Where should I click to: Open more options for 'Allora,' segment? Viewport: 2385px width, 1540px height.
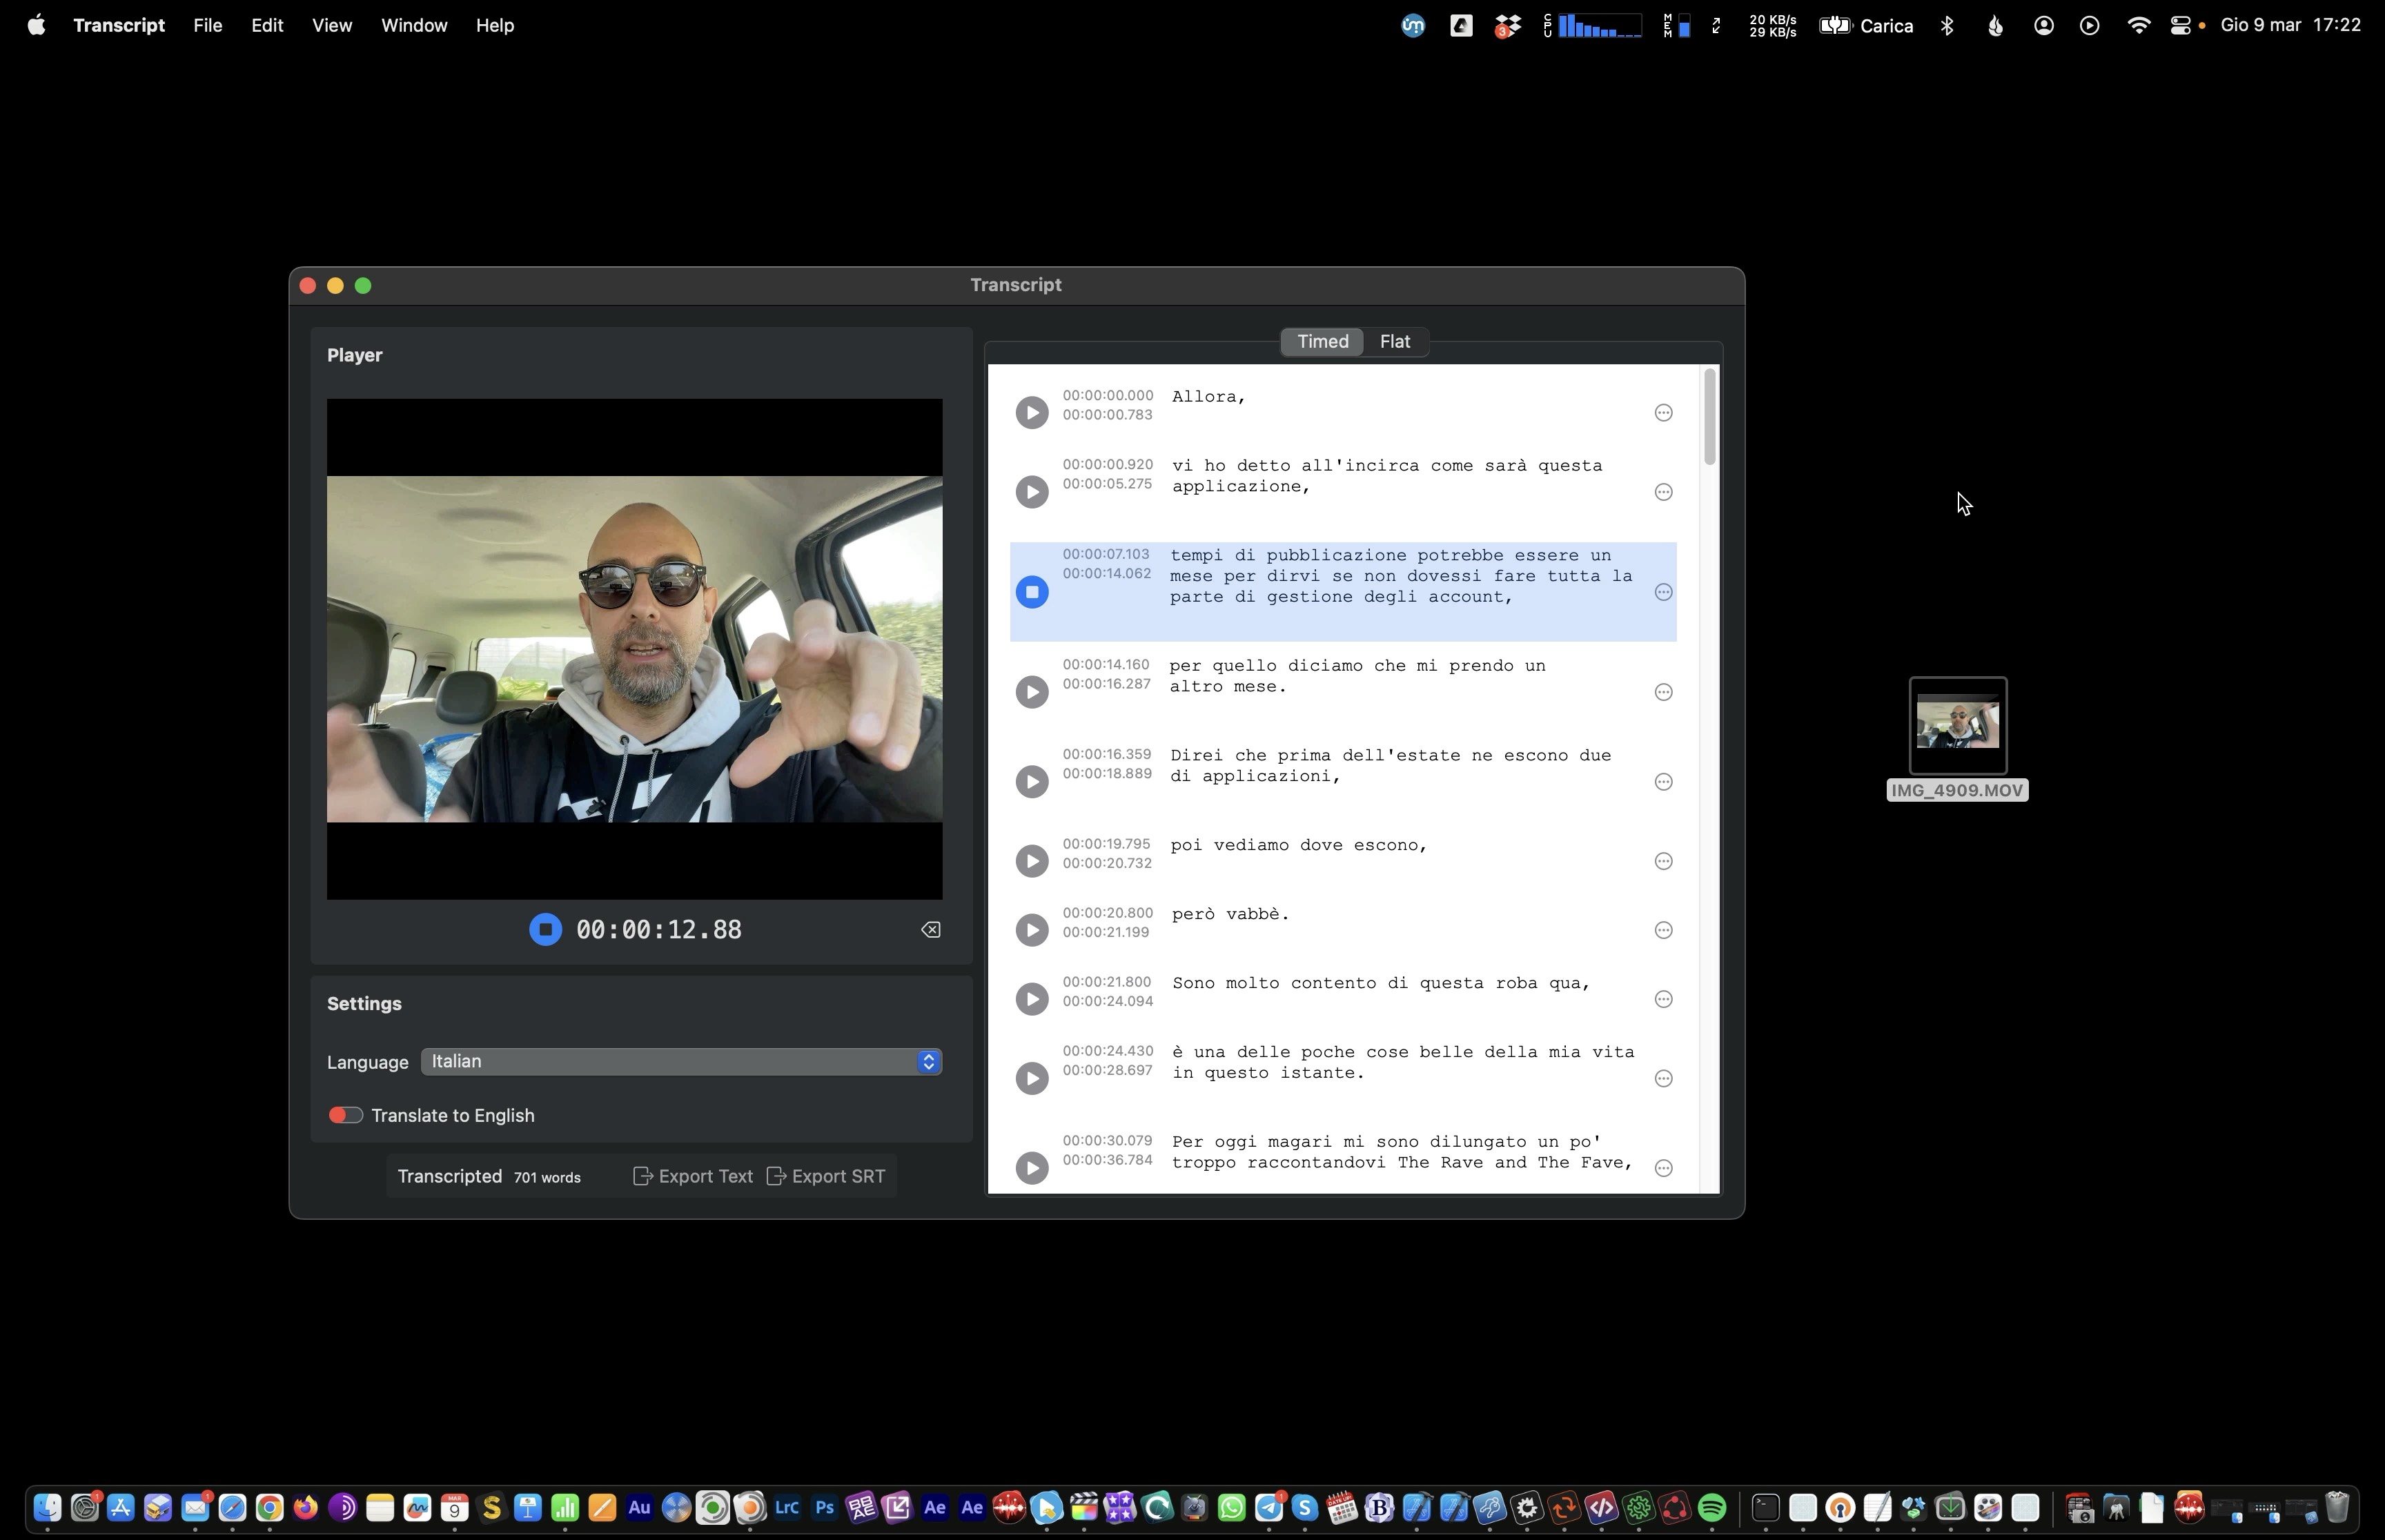click(x=1663, y=412)
